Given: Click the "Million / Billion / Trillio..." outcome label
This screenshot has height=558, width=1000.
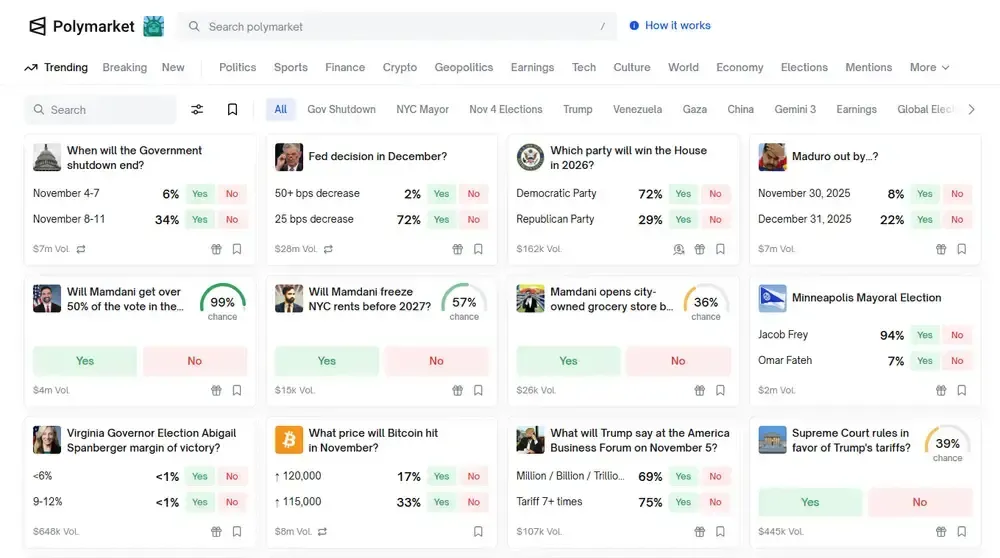Looking at the screenshot, I should (x=570, y=476).
